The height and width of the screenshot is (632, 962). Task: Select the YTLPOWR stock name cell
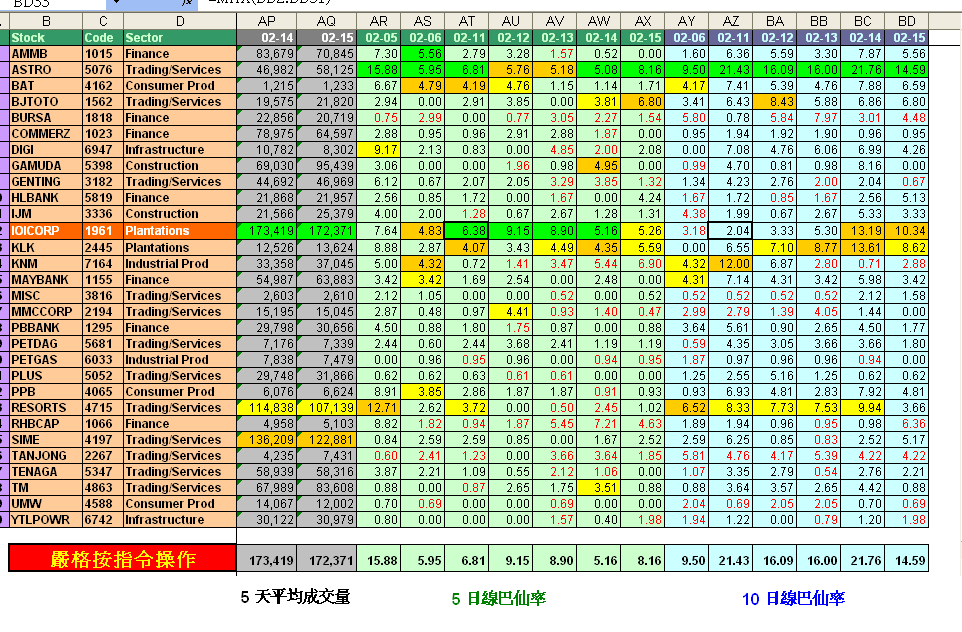[45, 520]
